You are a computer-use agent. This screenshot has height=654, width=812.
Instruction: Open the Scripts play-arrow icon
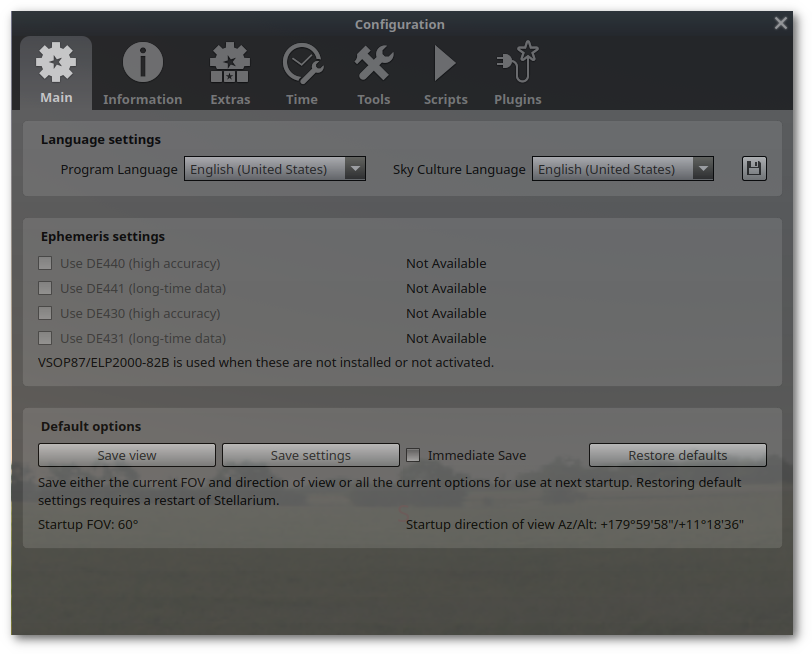(x=445, y=64)
